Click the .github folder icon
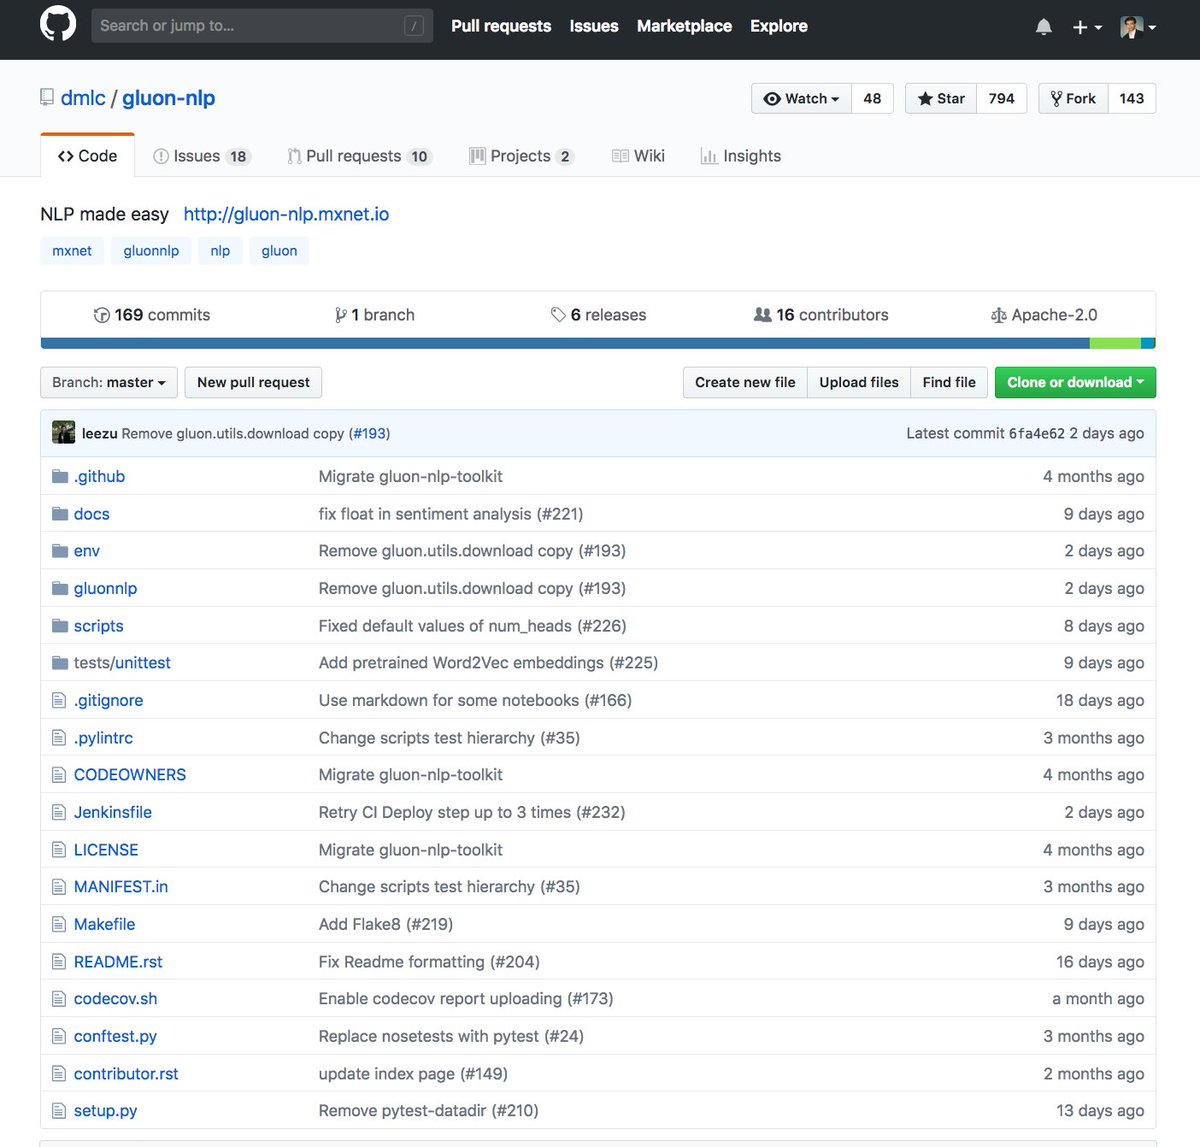The image size is (1200, 1147). coord(60,476)
